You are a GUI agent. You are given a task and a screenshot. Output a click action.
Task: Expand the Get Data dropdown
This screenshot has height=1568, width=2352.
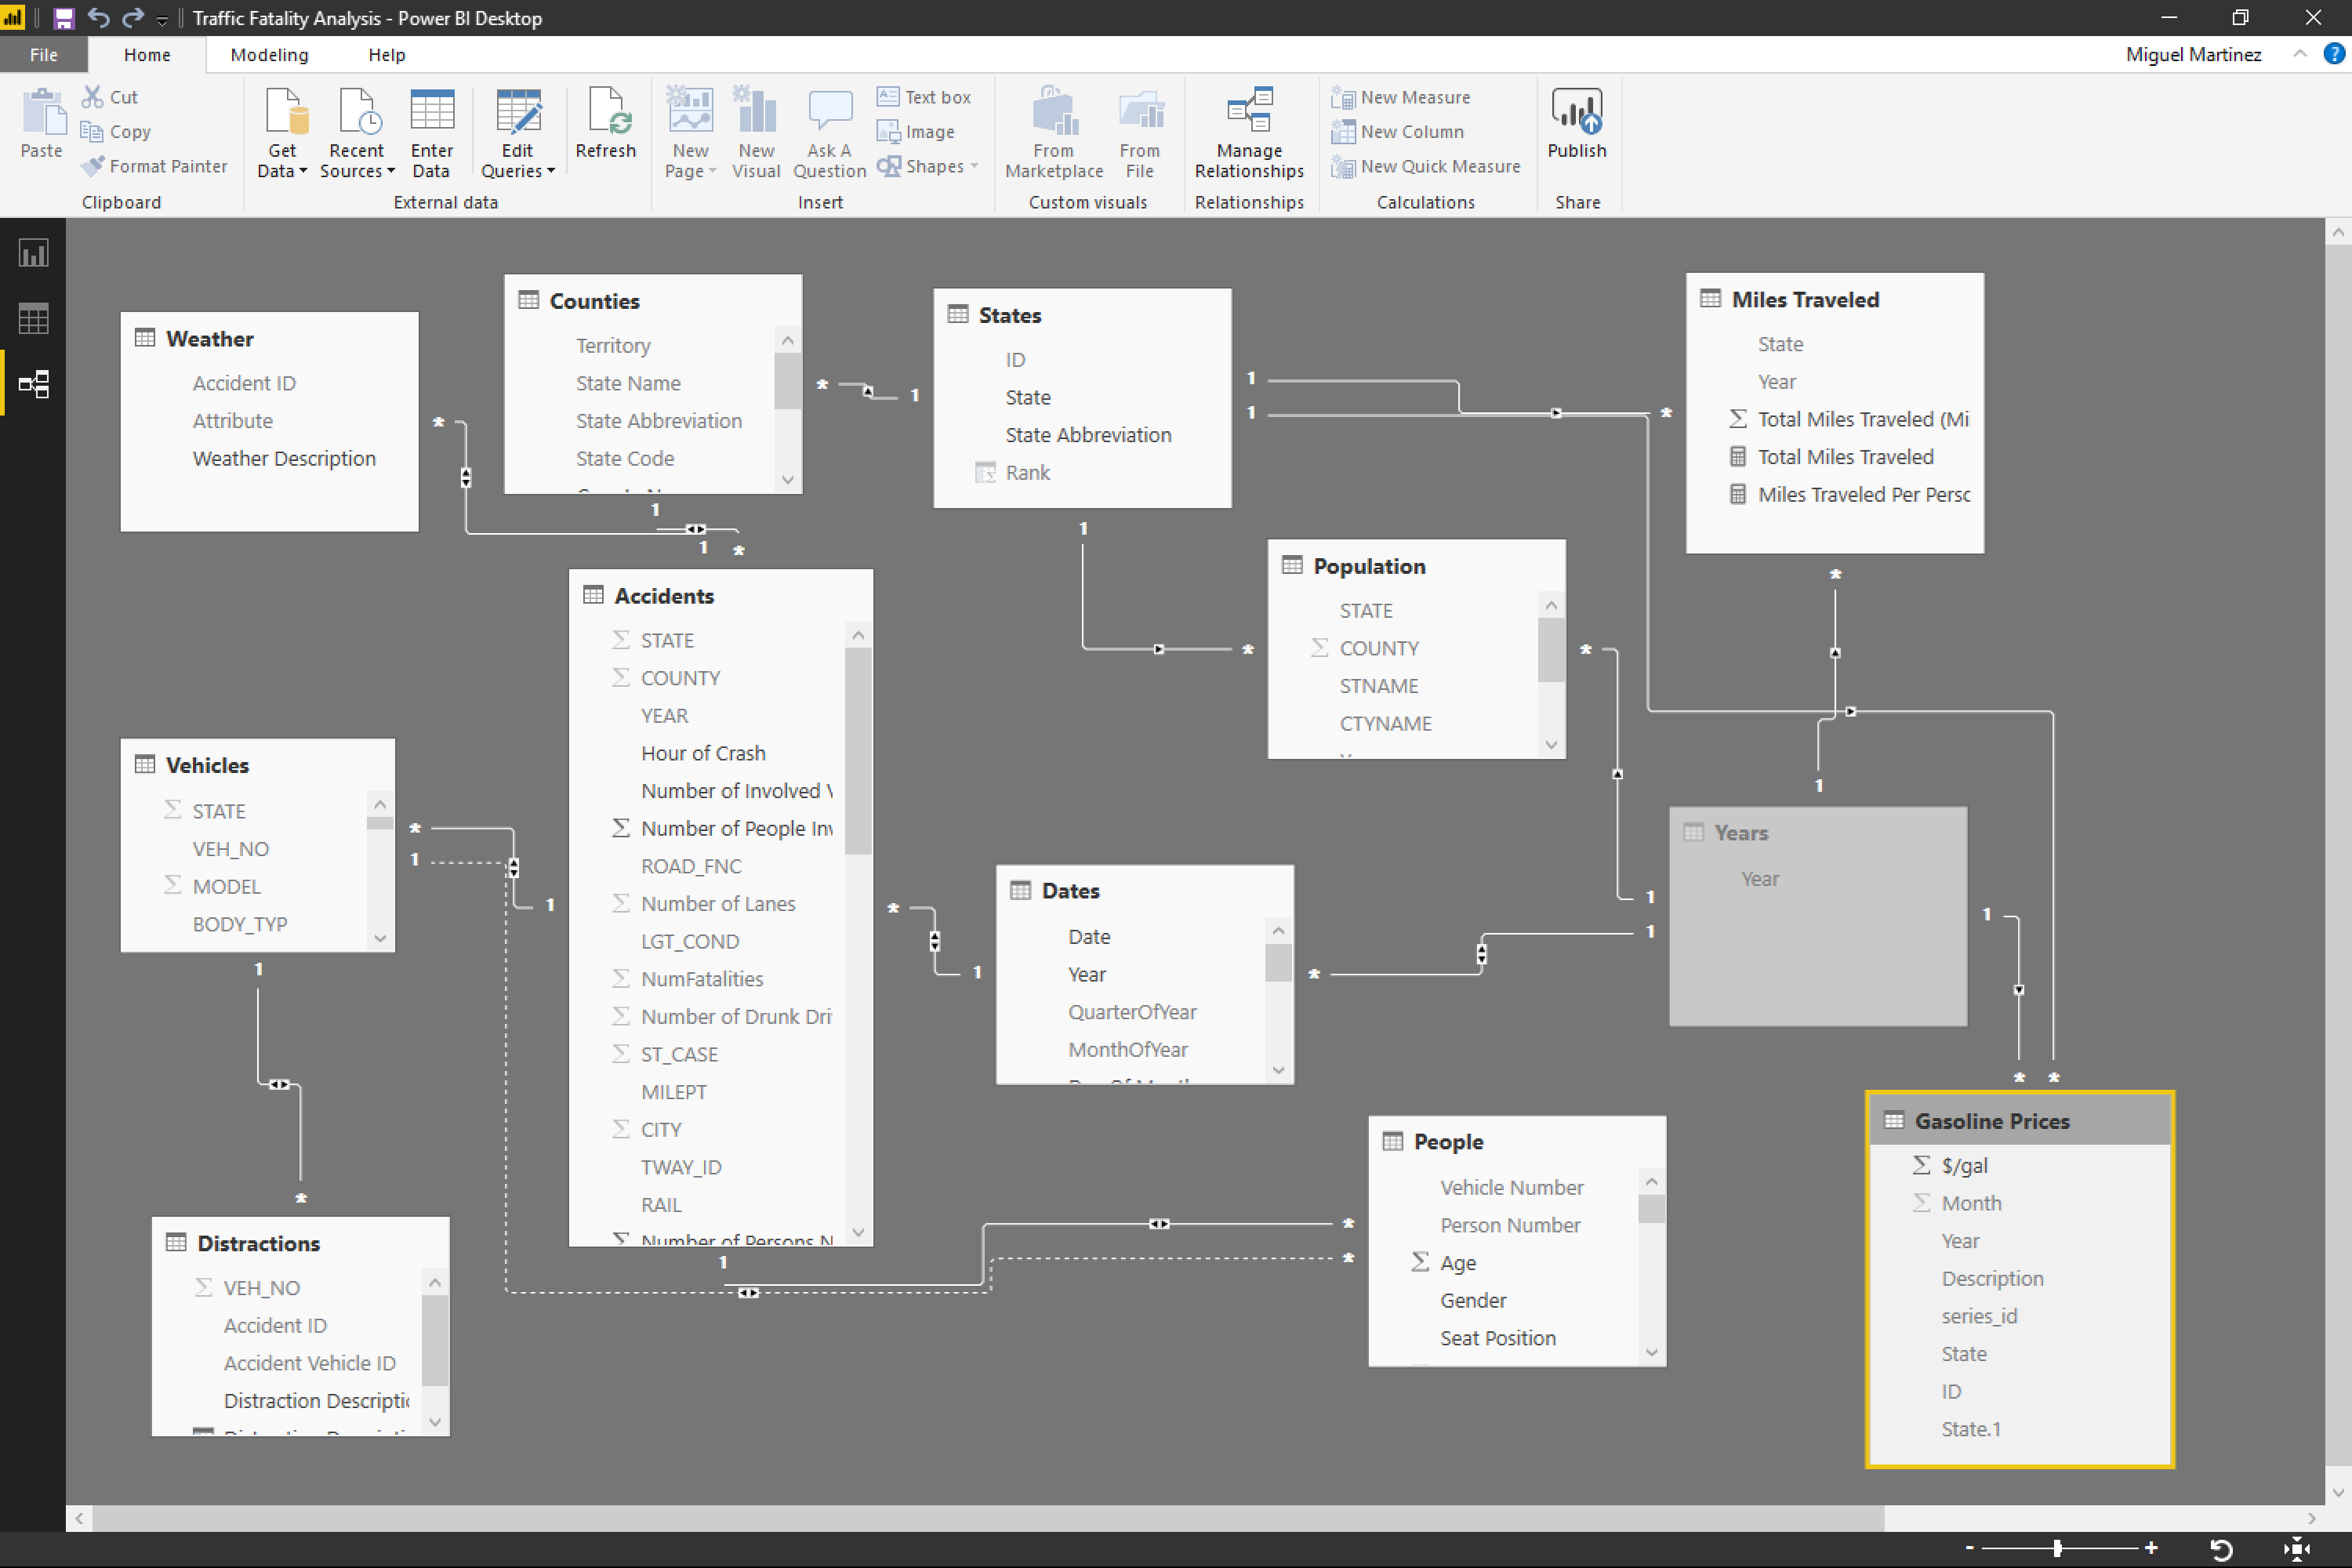[302, 172]
